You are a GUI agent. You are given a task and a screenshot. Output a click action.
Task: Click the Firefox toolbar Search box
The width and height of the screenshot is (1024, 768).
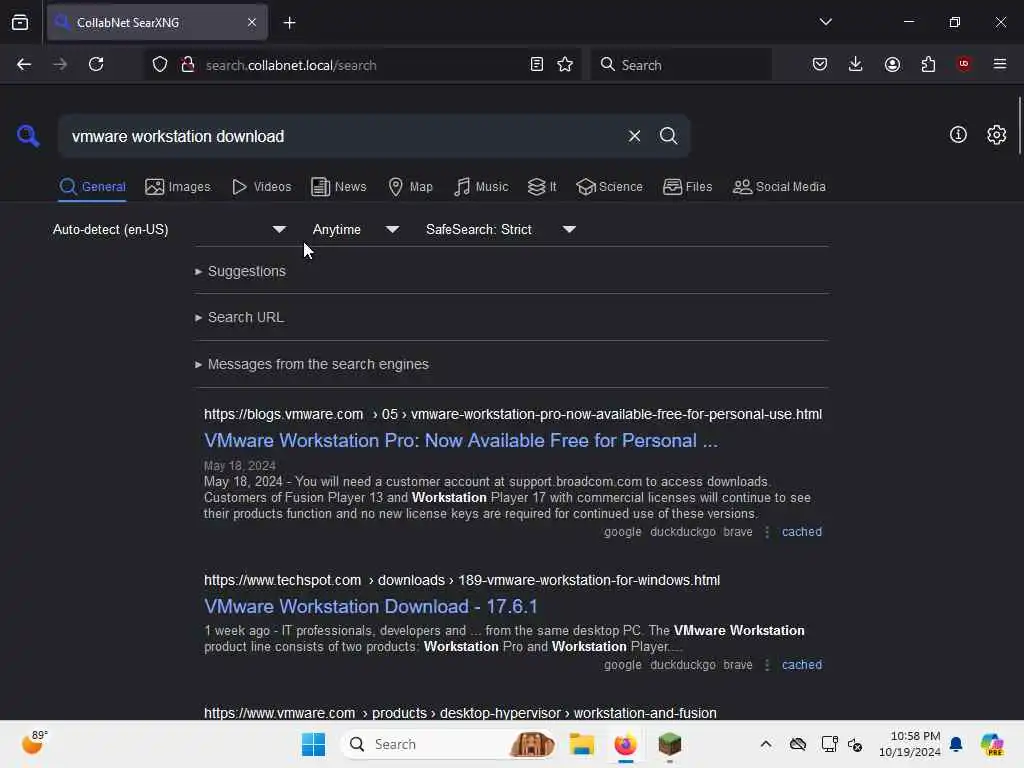pos(681,65)
